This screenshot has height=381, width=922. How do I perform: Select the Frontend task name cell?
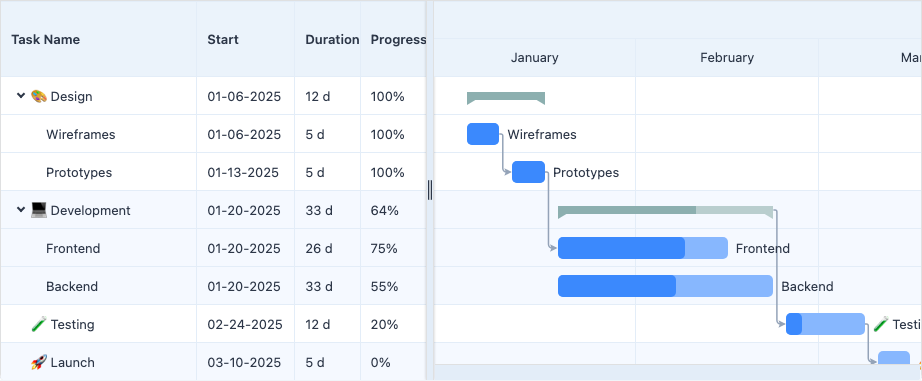(98, 248)
